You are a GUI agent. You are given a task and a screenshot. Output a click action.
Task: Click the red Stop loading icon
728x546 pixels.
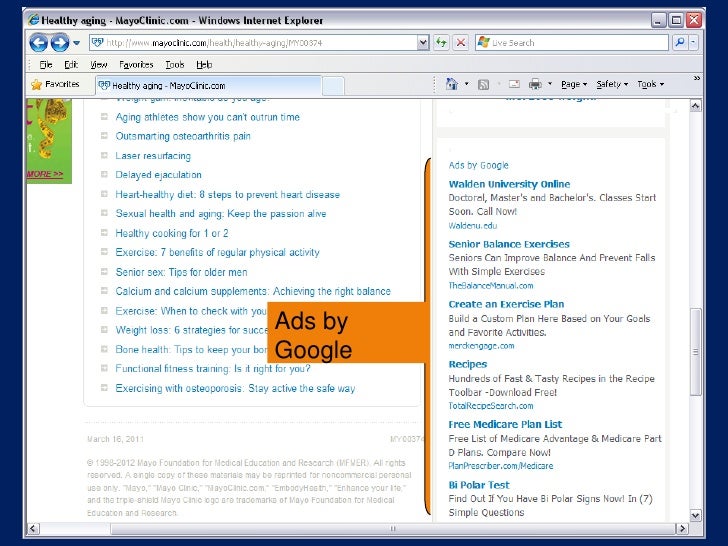460,42
